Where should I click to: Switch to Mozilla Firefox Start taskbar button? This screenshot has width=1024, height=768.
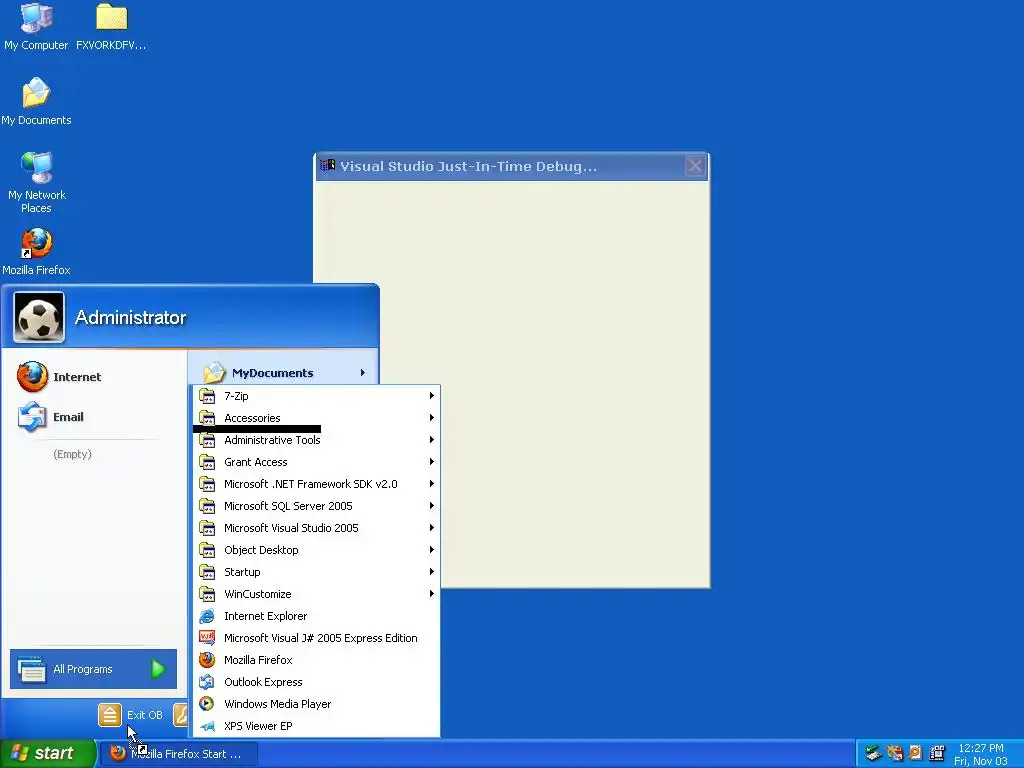click(x=178, y=754)
